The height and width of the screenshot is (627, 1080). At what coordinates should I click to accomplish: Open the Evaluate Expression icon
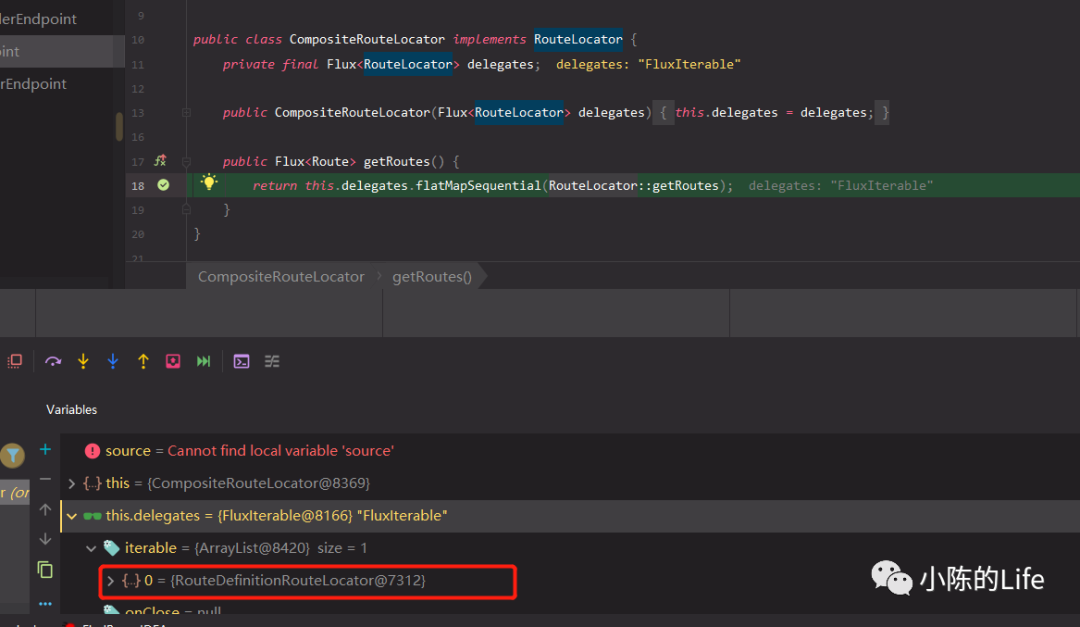241,361
